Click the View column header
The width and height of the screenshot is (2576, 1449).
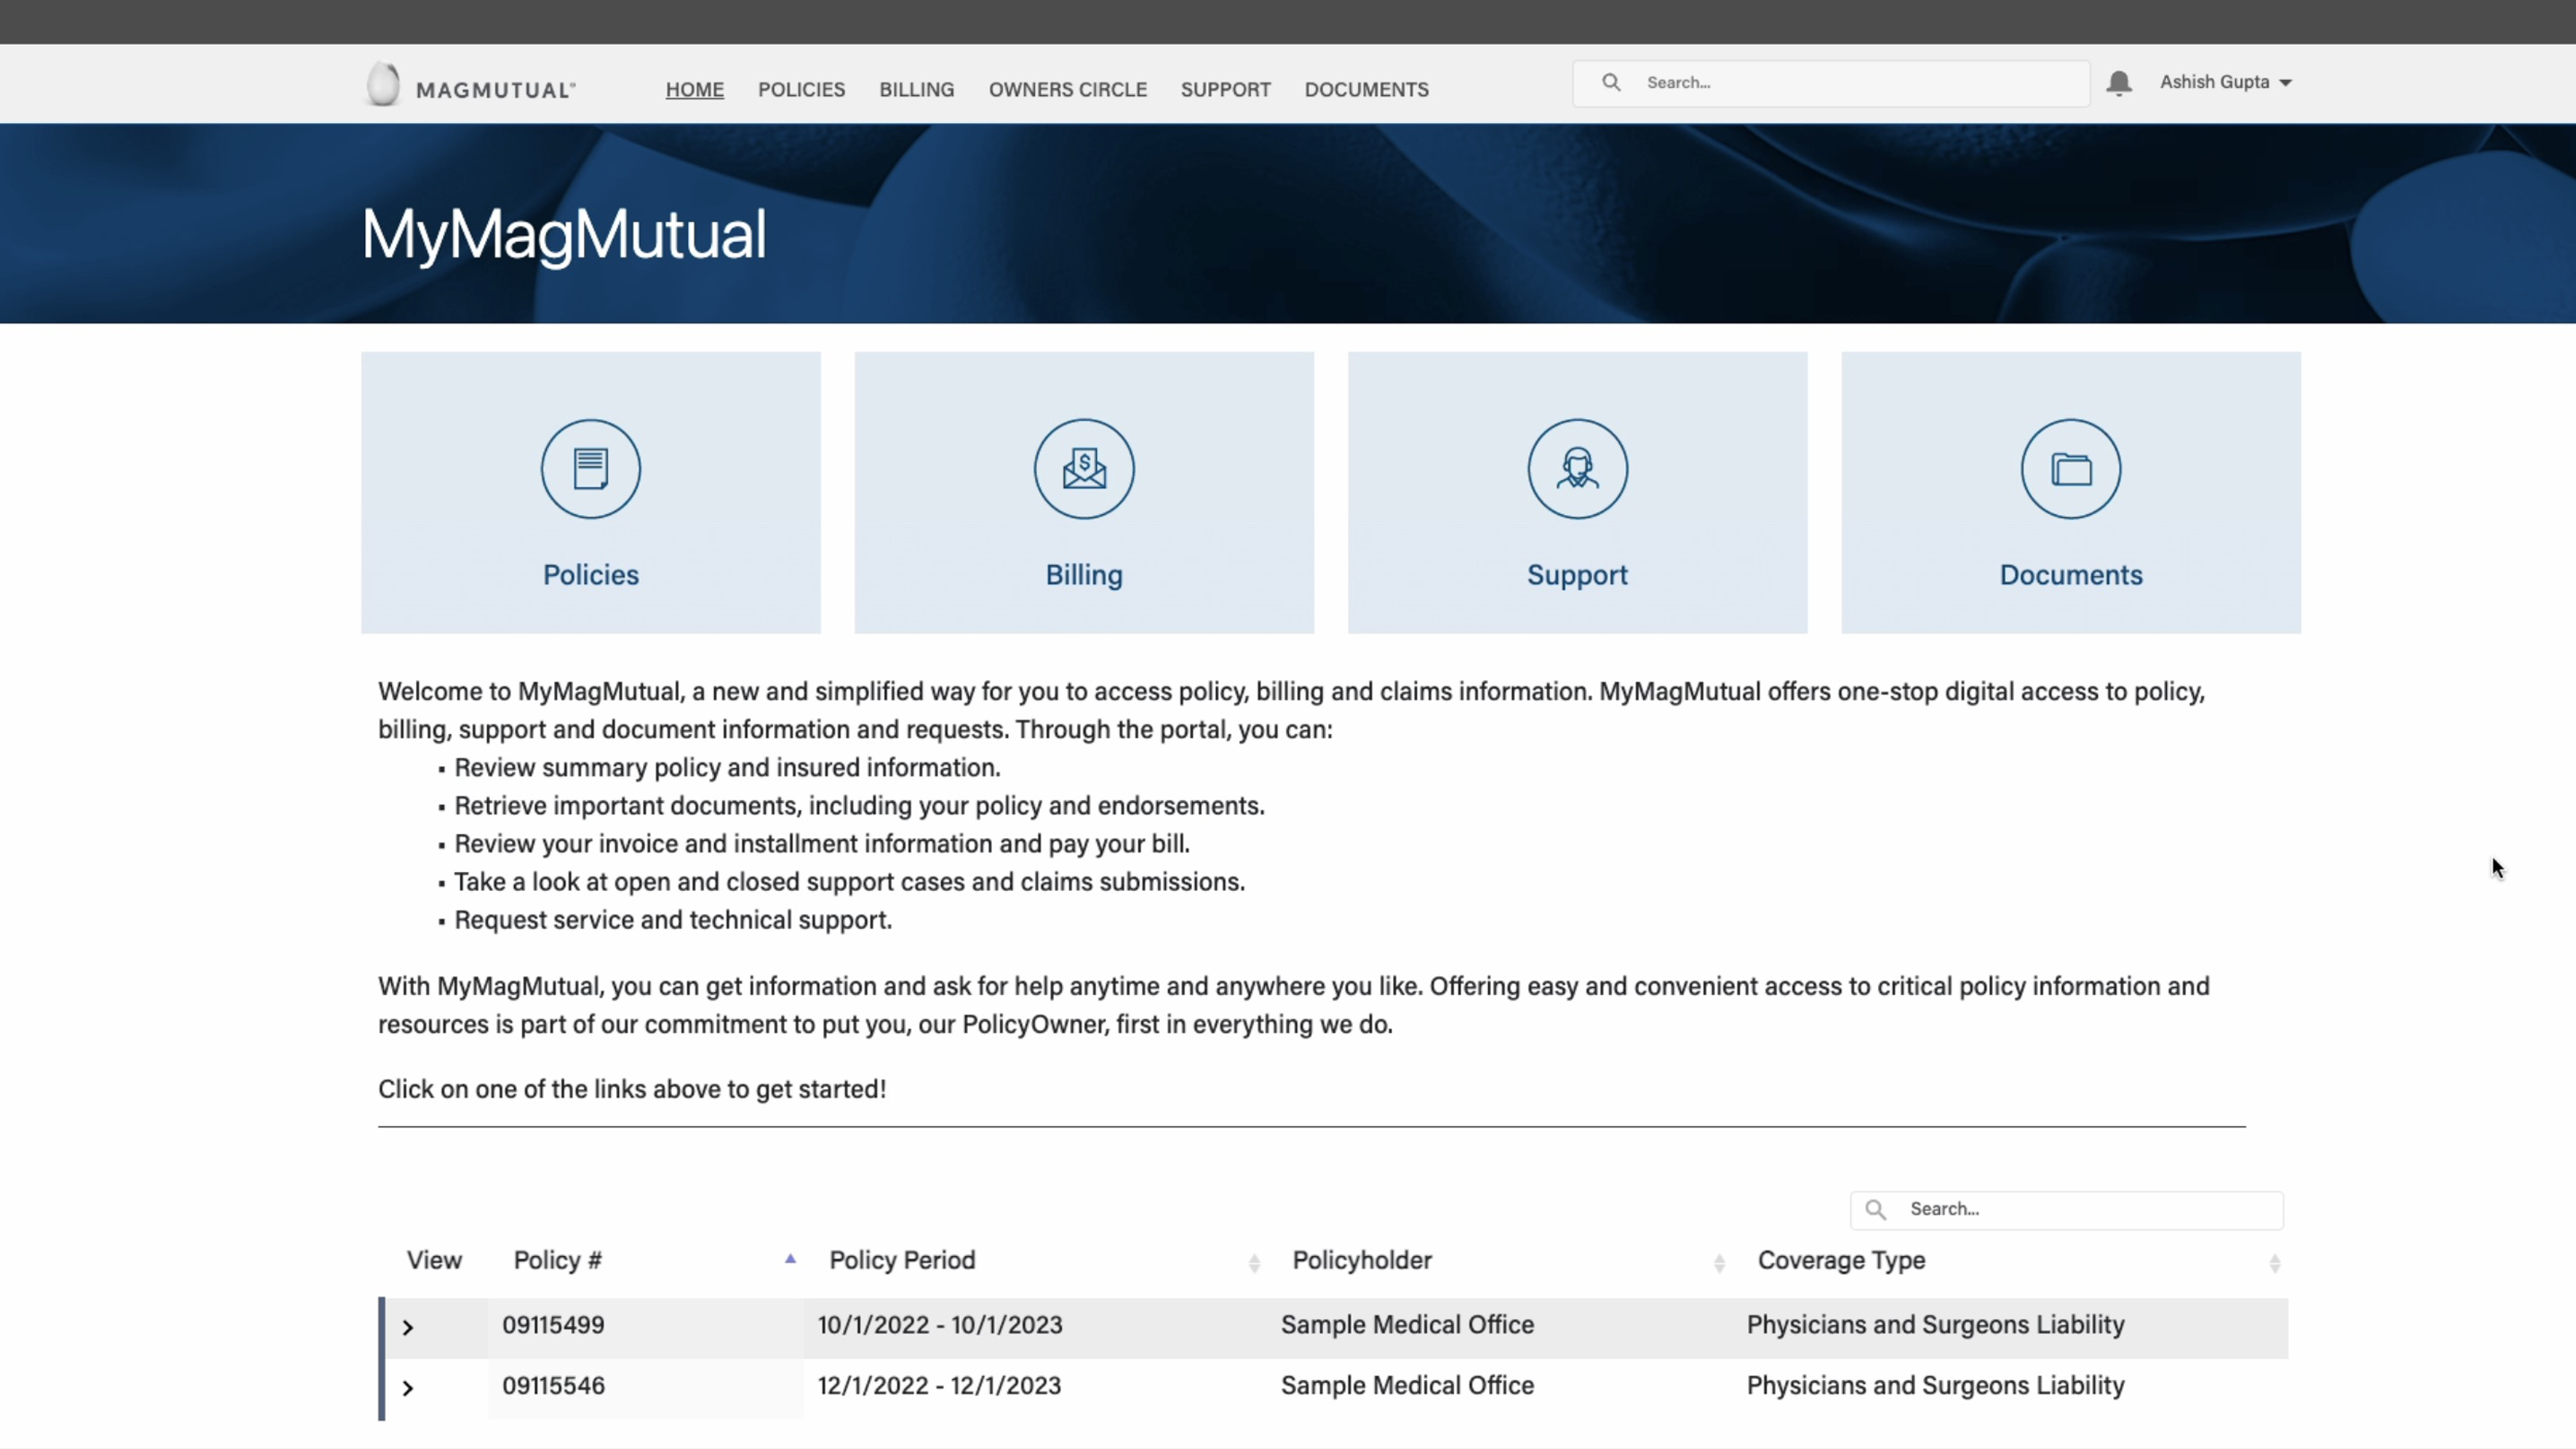click(x=434, y=1260)
